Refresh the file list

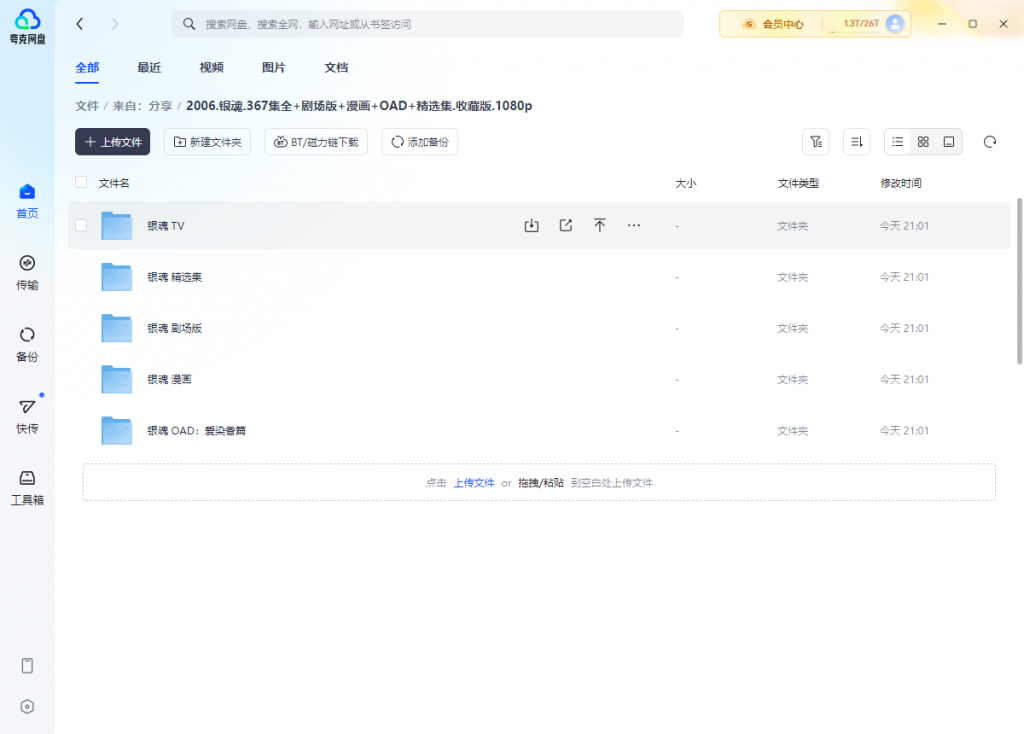coord(990,142)
